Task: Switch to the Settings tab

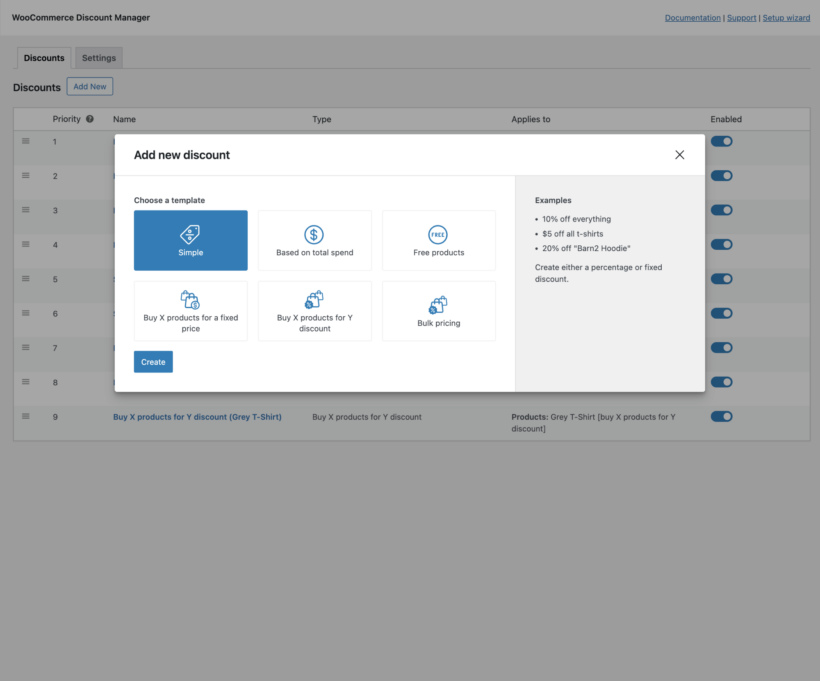Action: pos(98,58)
